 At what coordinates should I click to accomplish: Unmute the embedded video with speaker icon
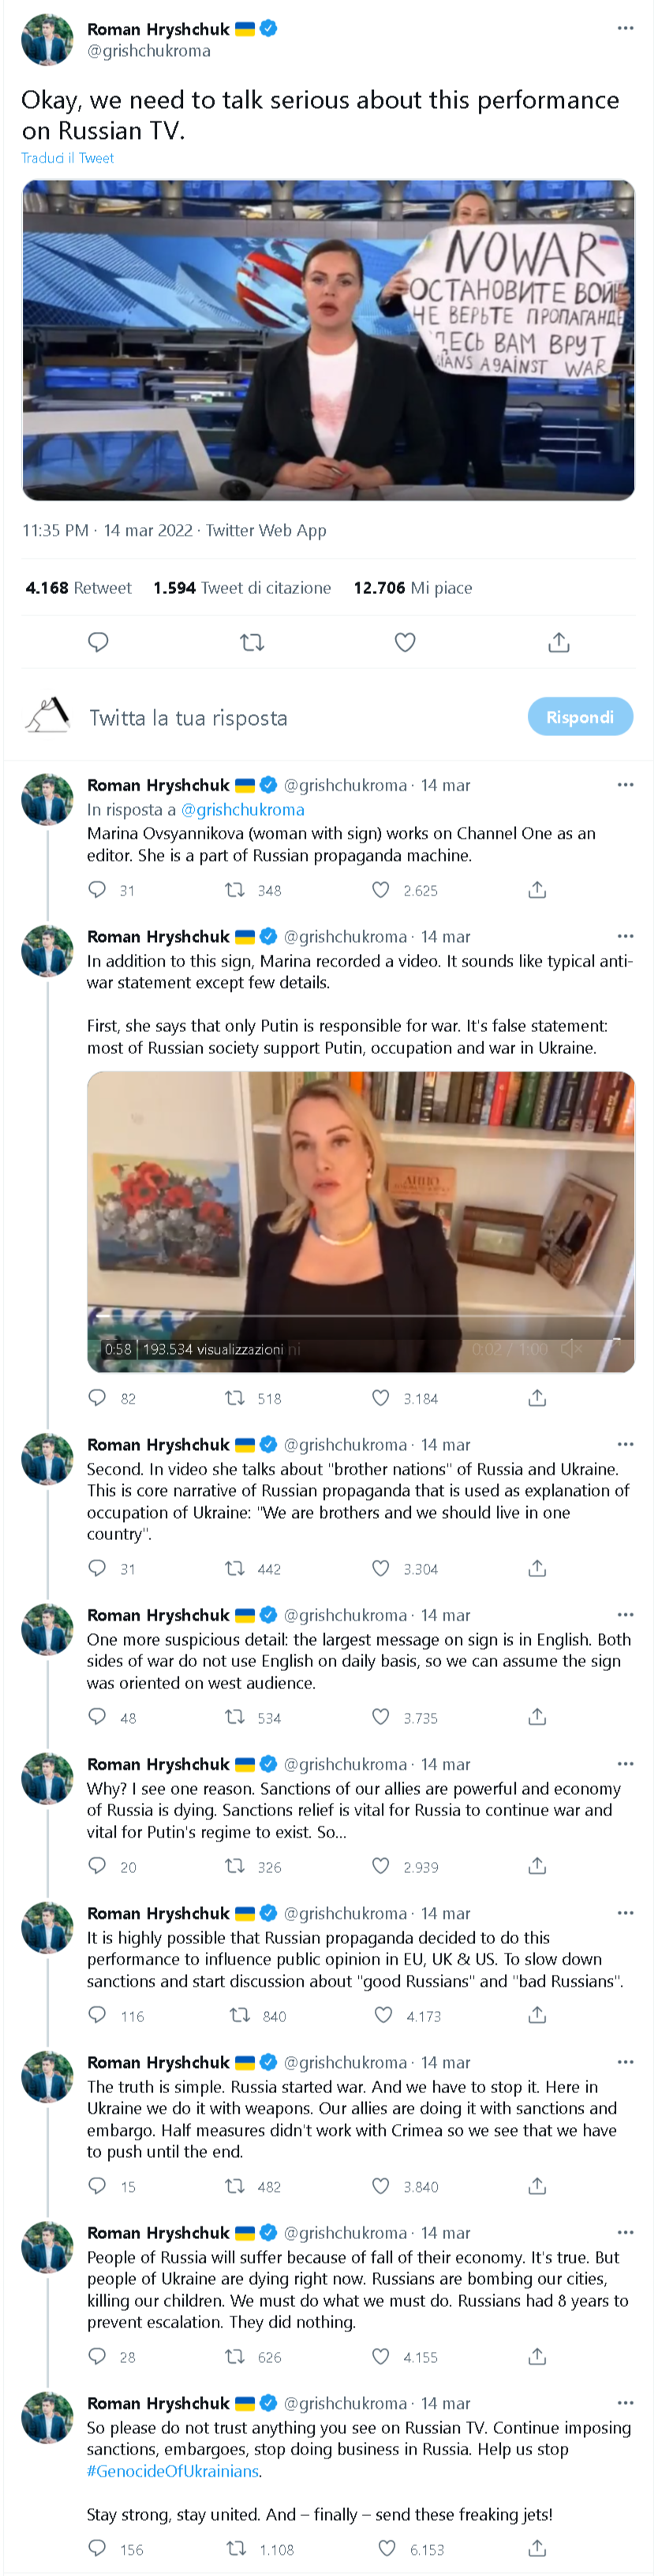571,1349
